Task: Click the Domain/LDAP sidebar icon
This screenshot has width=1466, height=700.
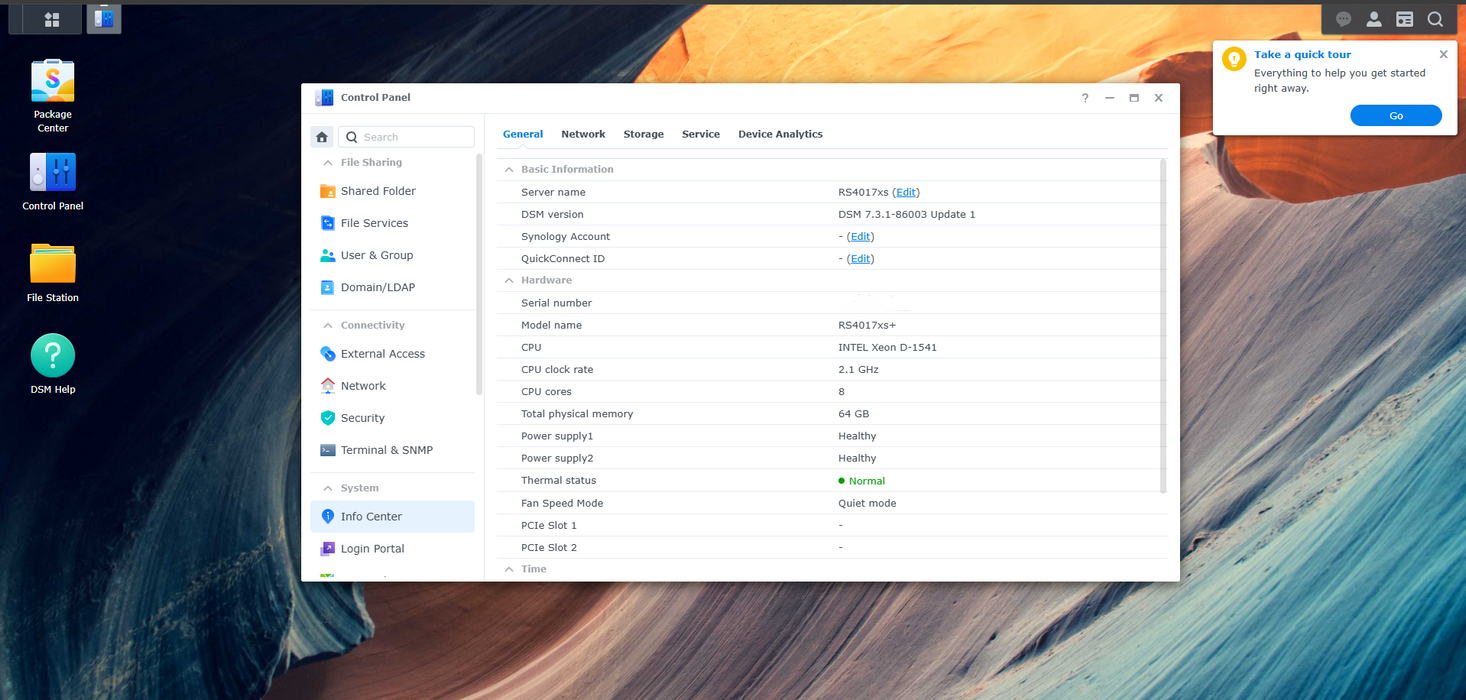Action: click(x=327, y=287)
